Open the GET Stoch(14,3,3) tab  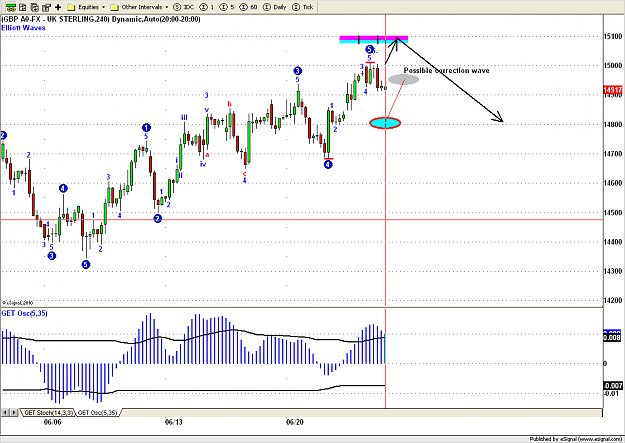coord(48,412)
